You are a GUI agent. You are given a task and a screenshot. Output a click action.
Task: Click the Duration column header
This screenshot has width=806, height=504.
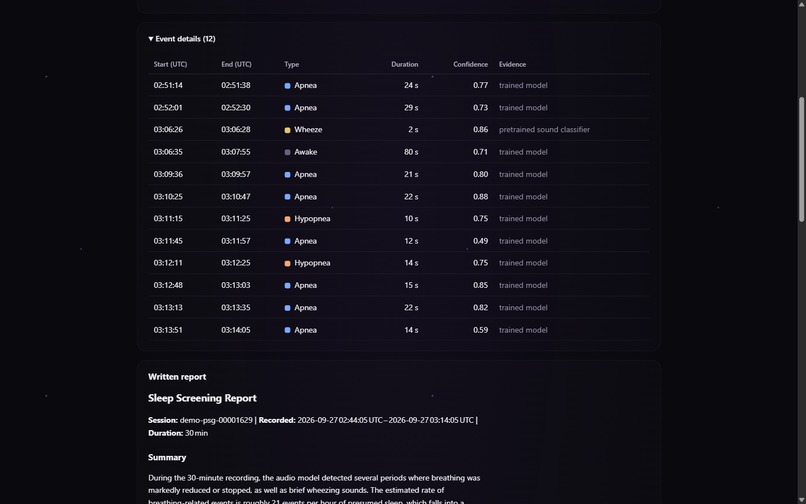405,64
